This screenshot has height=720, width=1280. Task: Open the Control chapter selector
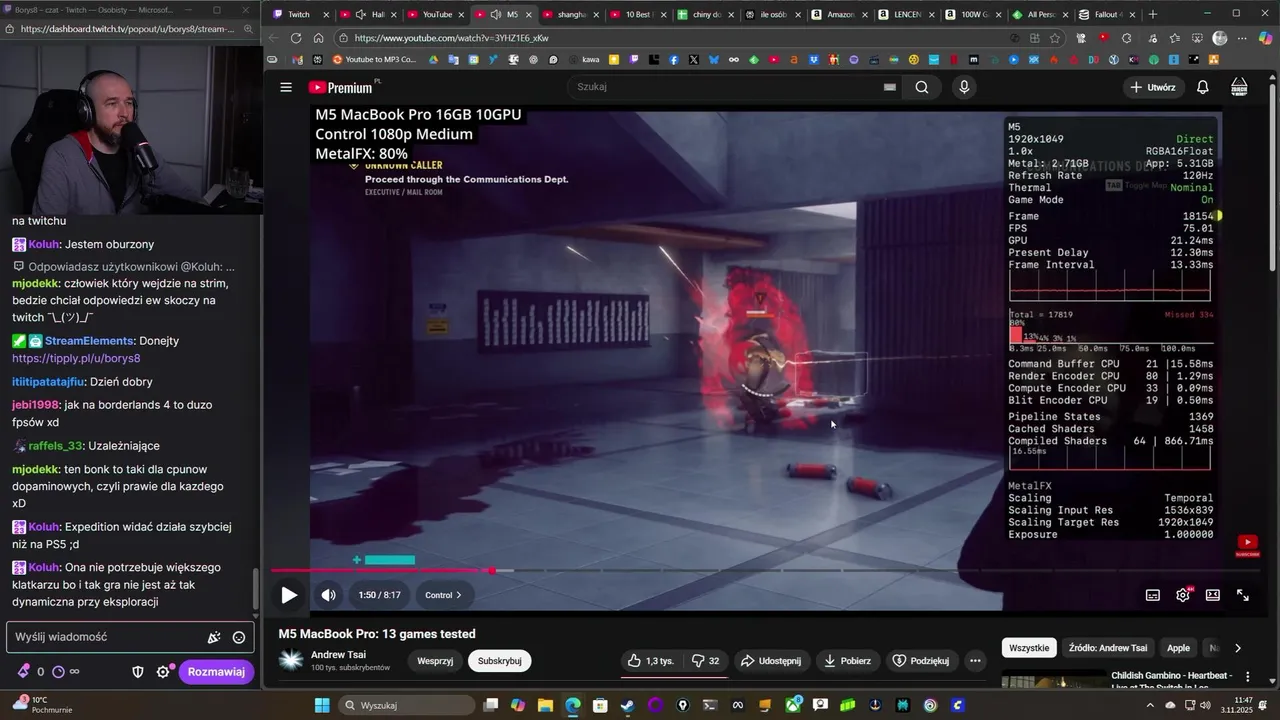point(443,595)
